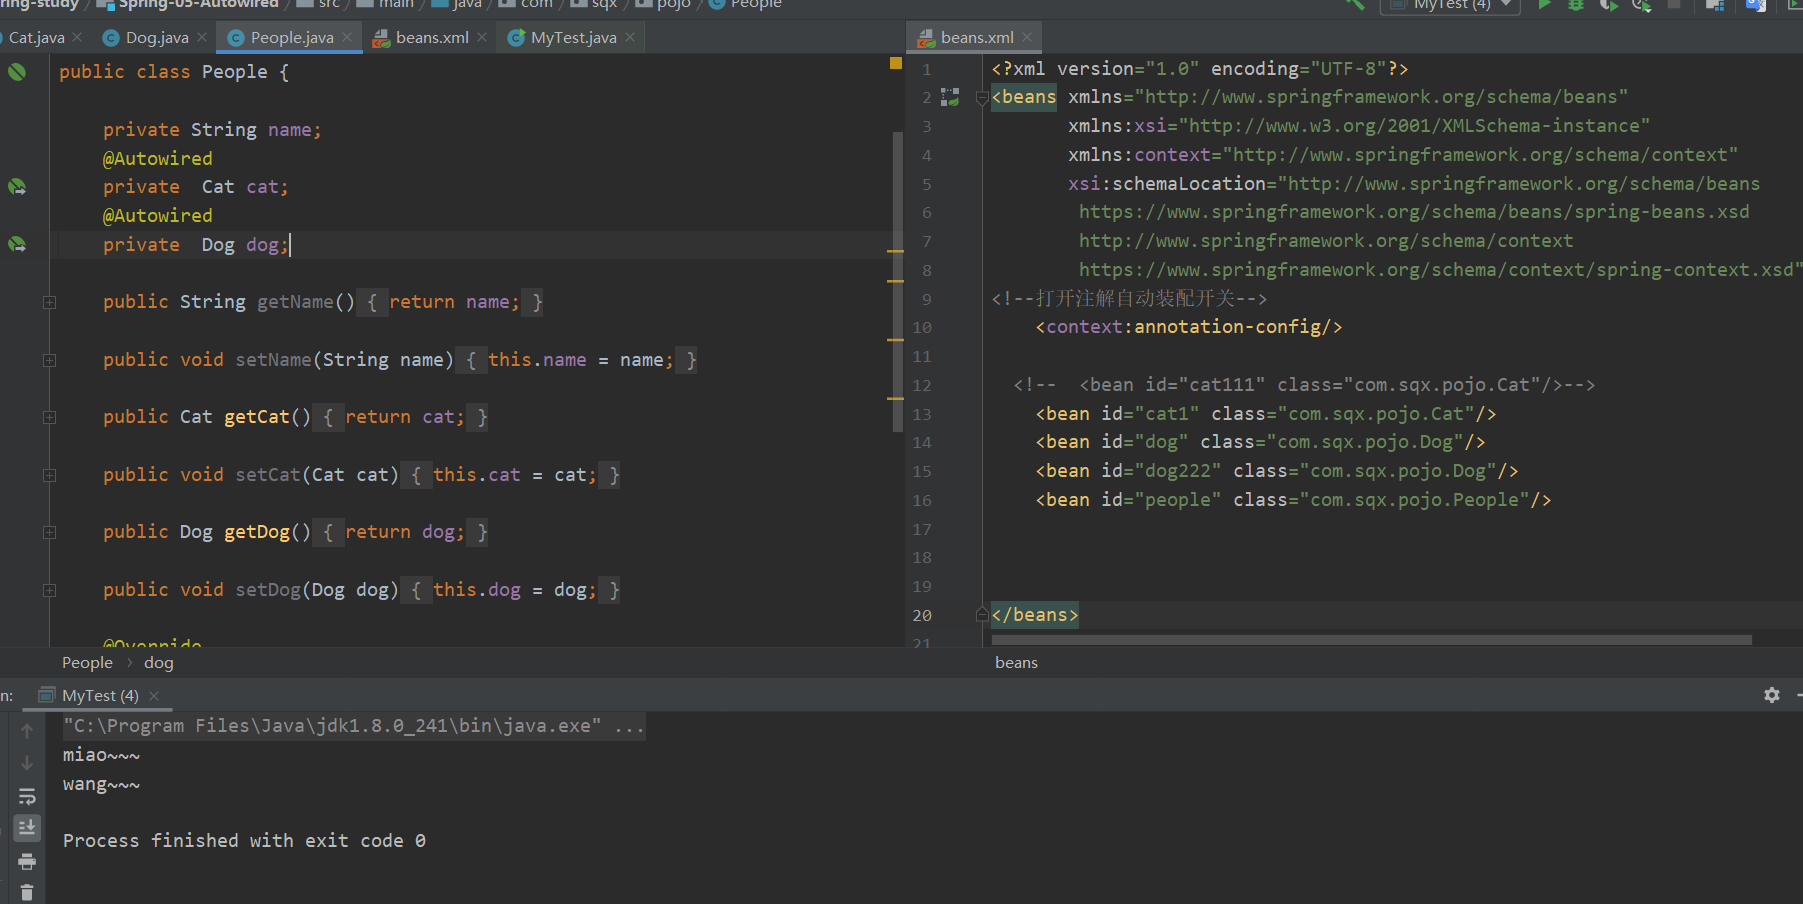Close the MyTest (4) run tab
This screenshot has width=1803, height=904.
click(153, 696)
